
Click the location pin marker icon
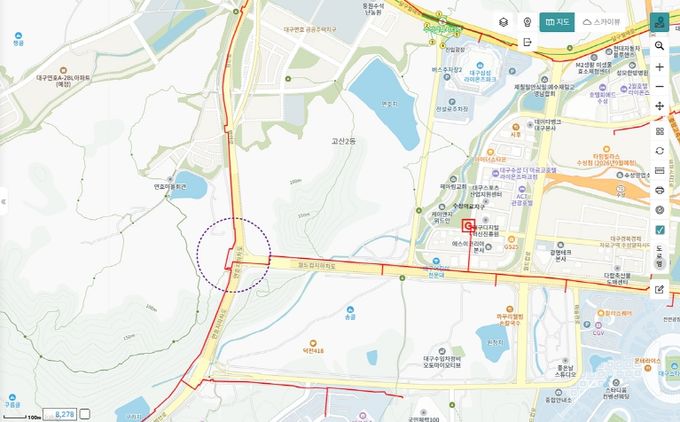527,22
